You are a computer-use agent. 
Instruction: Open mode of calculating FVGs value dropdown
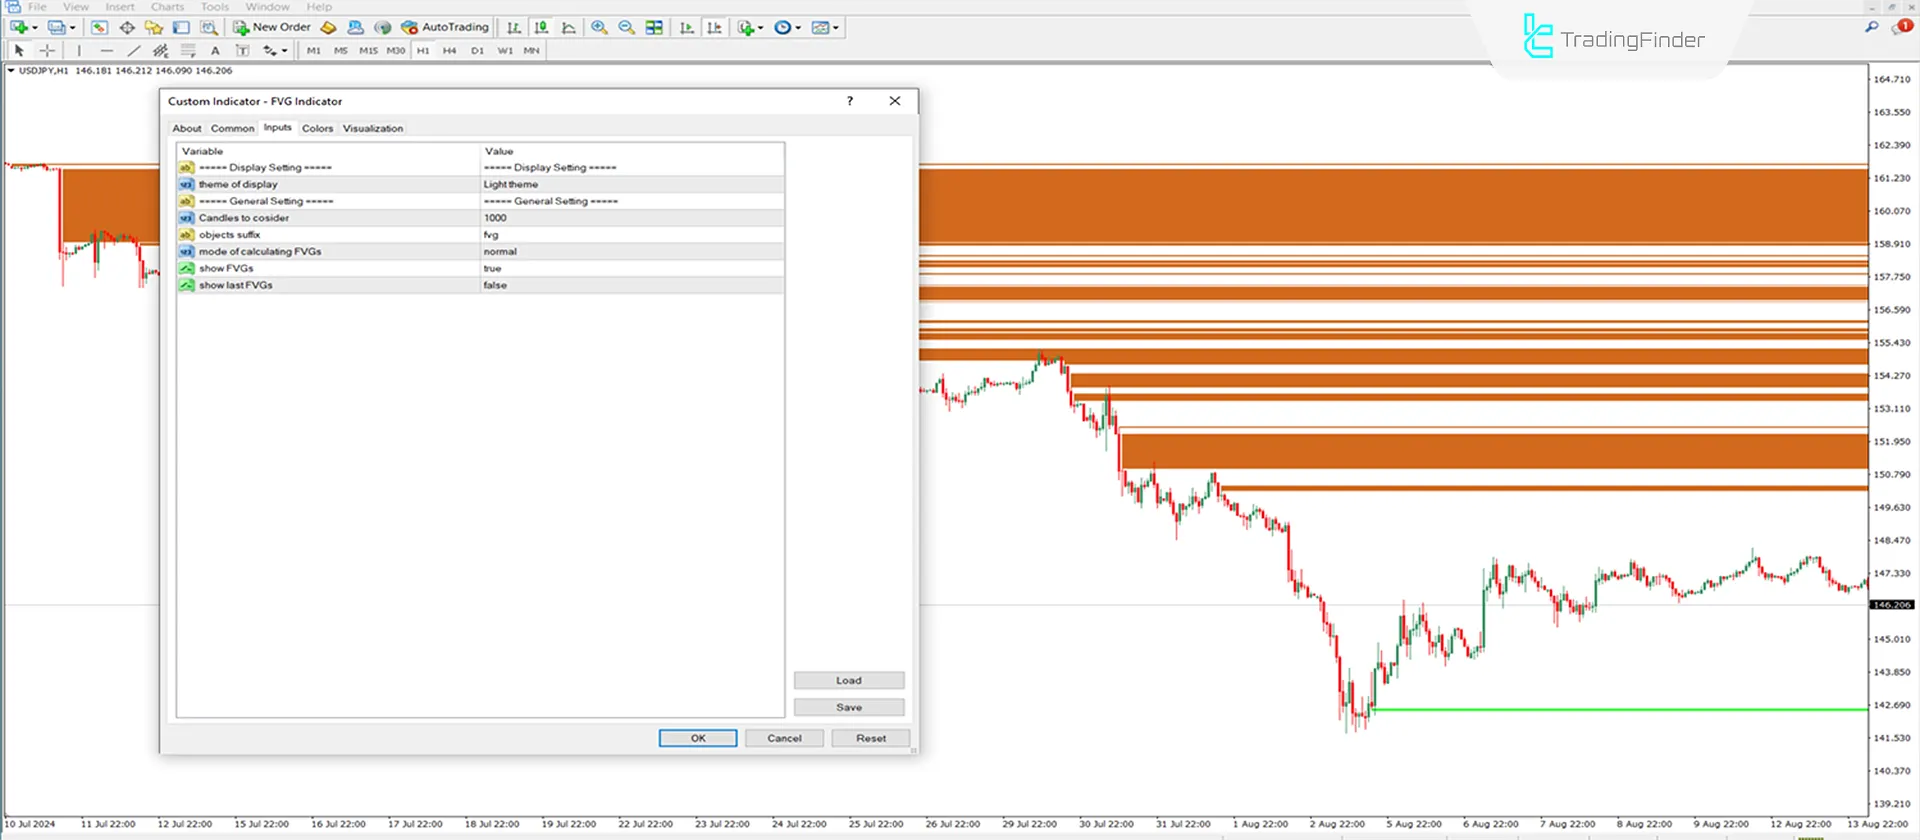[x=630, y=251]
